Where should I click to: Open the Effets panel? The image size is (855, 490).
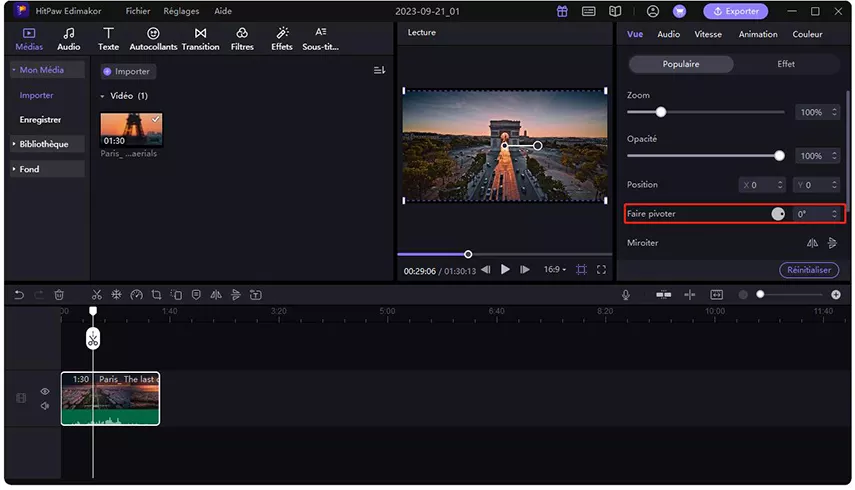point(282,39)
